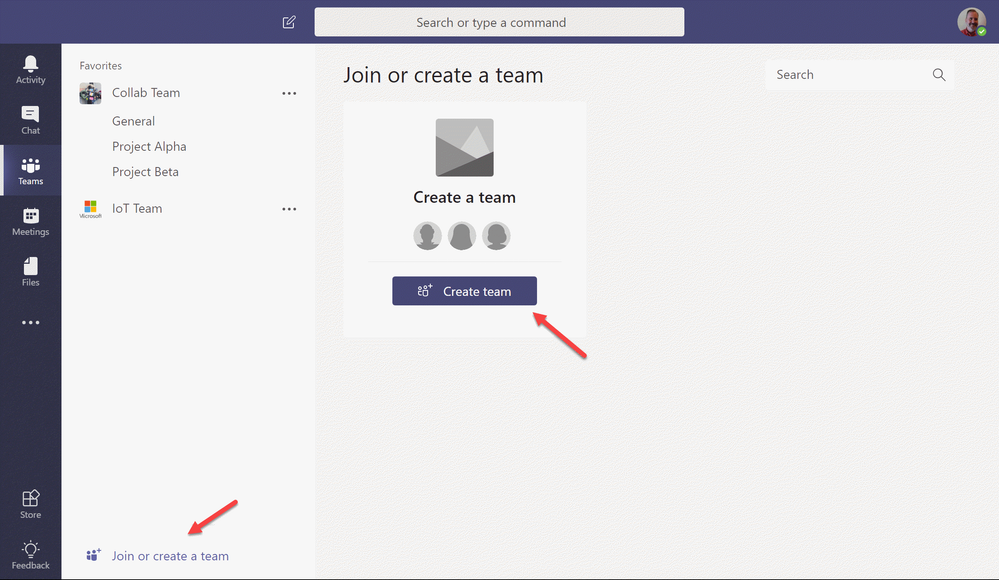
Task: Click the Join or create a team heading
Action: (x=443, y=75)
